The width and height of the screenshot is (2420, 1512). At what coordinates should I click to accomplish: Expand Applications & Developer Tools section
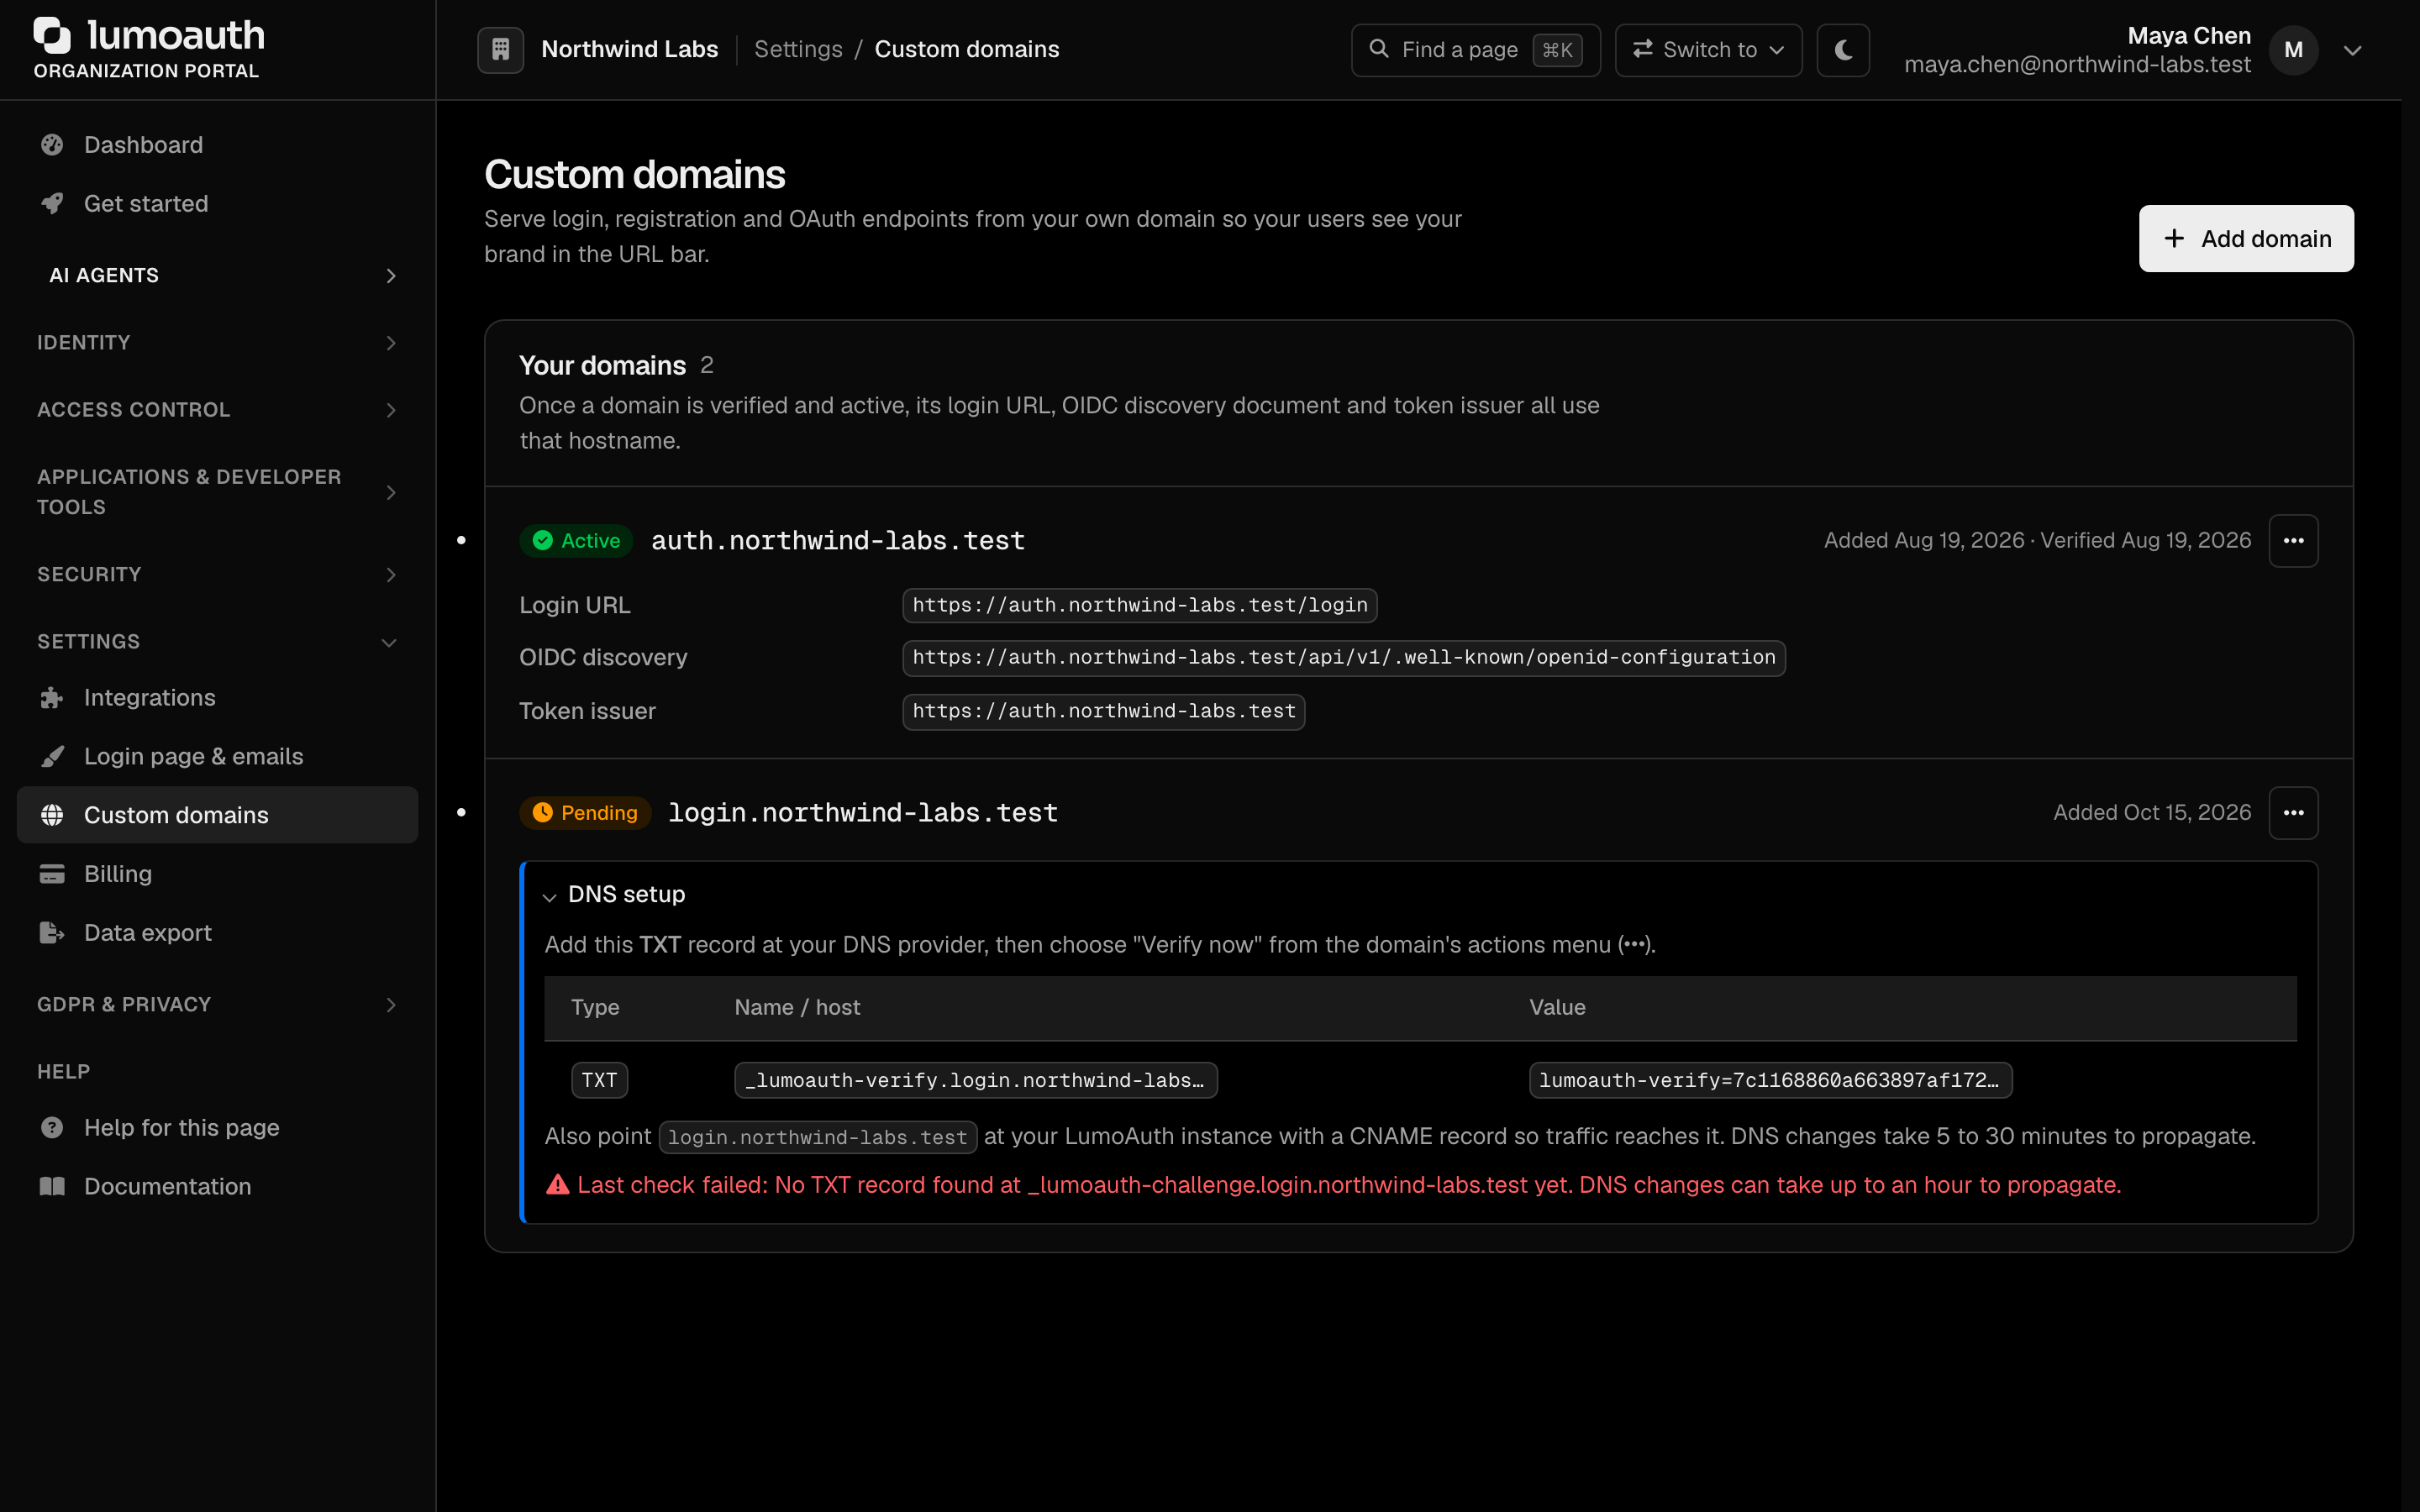(218, 492)
